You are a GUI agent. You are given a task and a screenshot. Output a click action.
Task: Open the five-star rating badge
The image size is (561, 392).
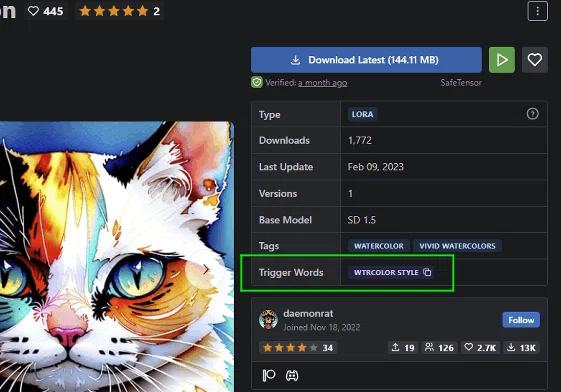119,11
